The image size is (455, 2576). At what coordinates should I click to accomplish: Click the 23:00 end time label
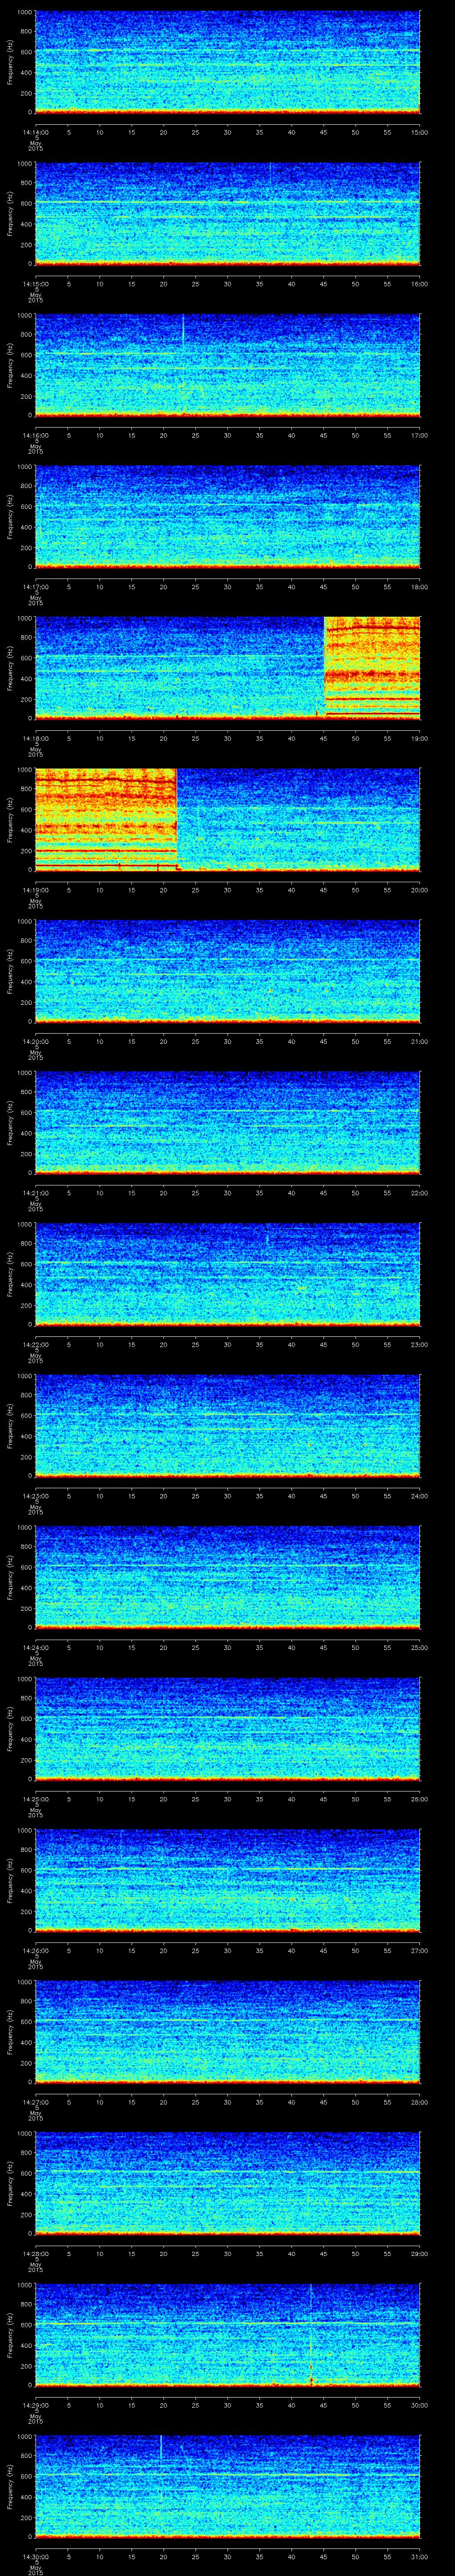click(x=420, y=1344)
